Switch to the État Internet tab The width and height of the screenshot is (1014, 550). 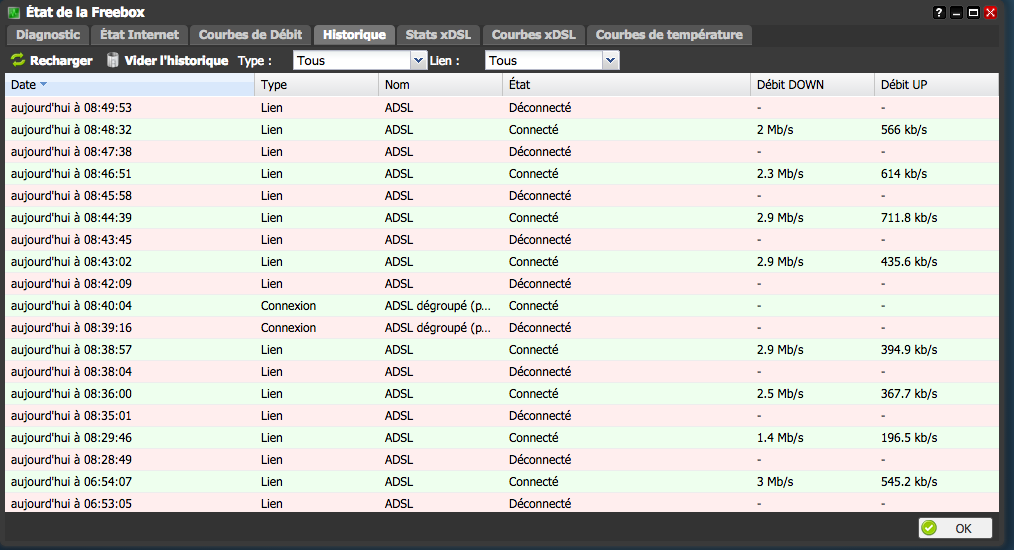[139, 35]
